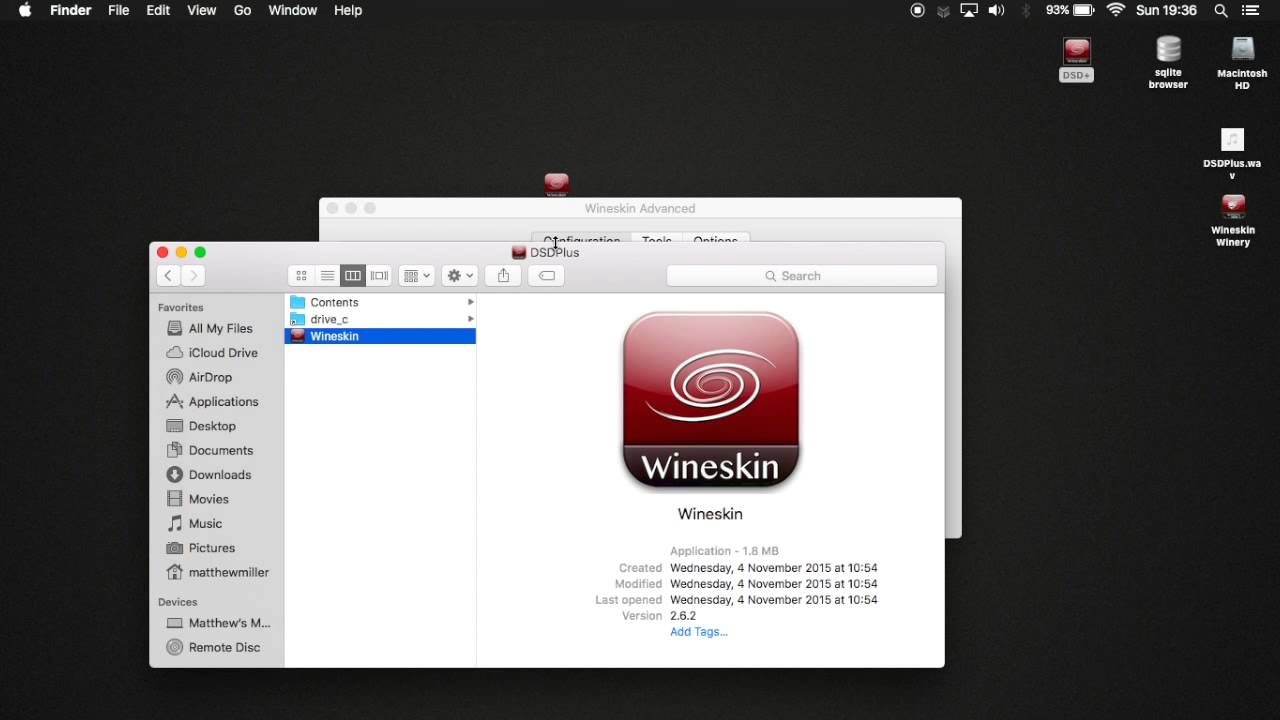Switch Finder to list view
The image size is (1280, 720).
[x=327, y=276]
